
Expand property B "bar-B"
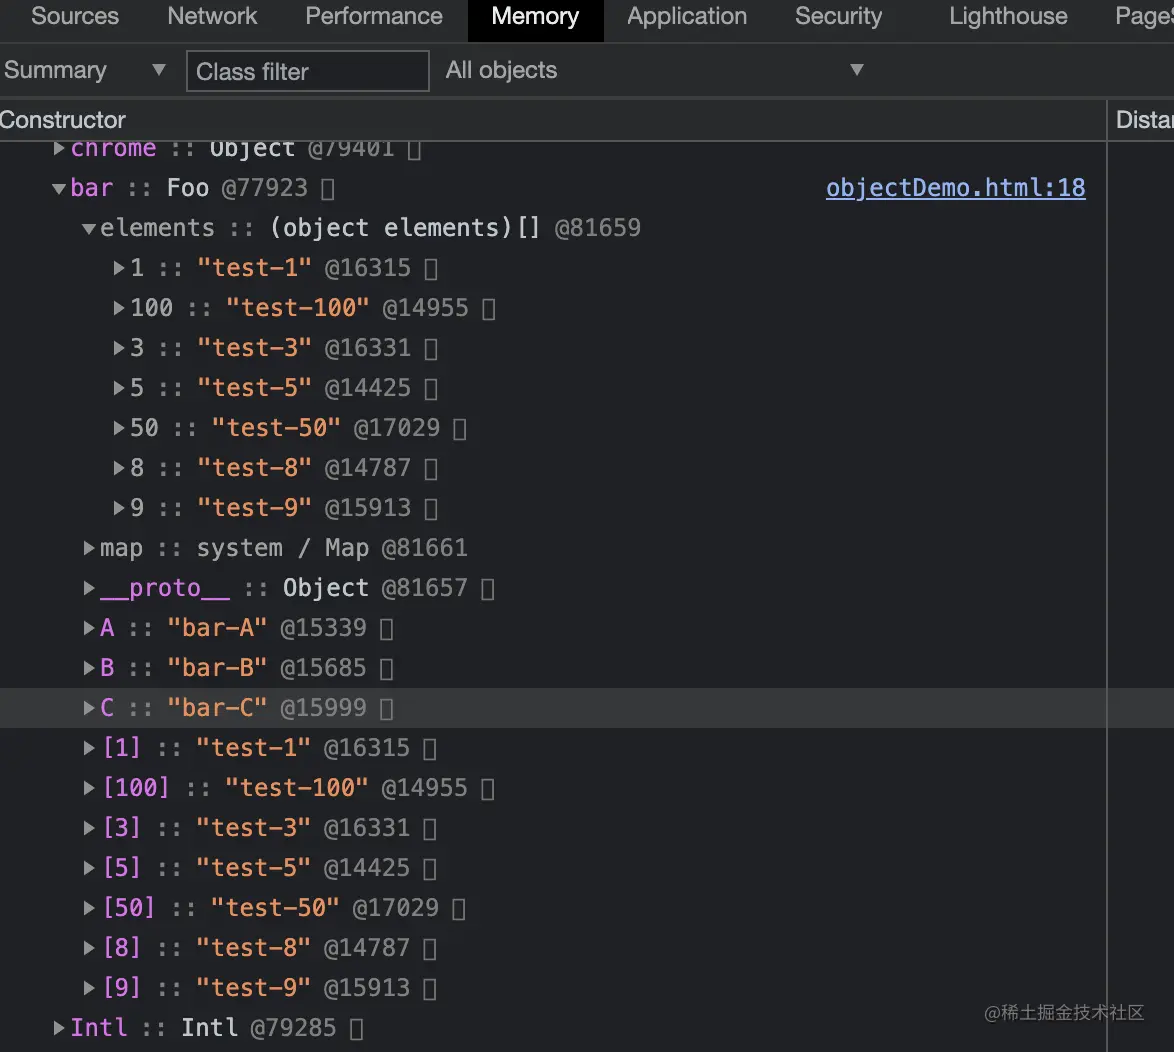point(88,668)
